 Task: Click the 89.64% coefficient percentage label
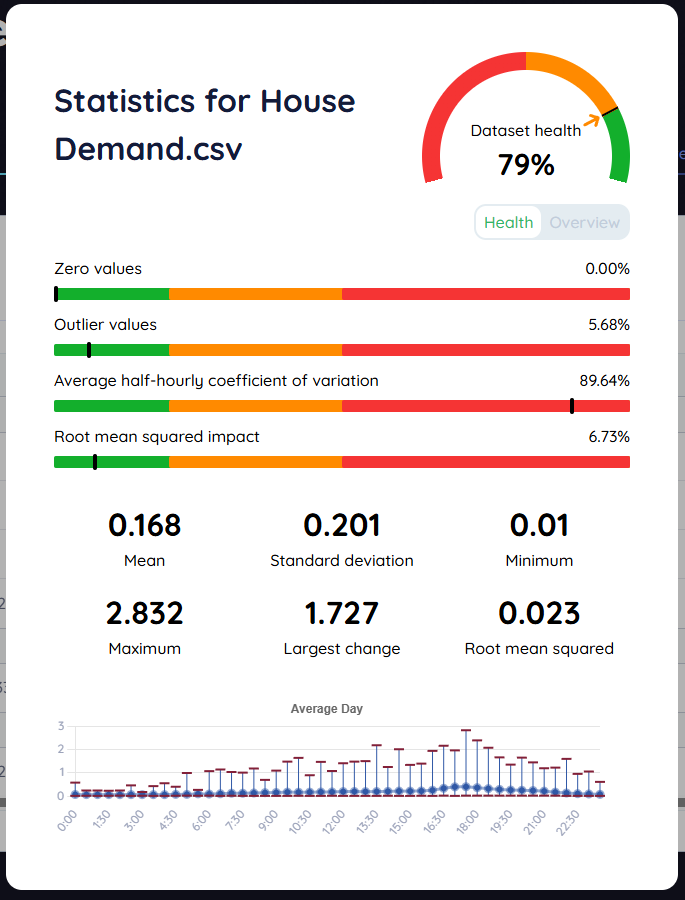pos(604,380)
